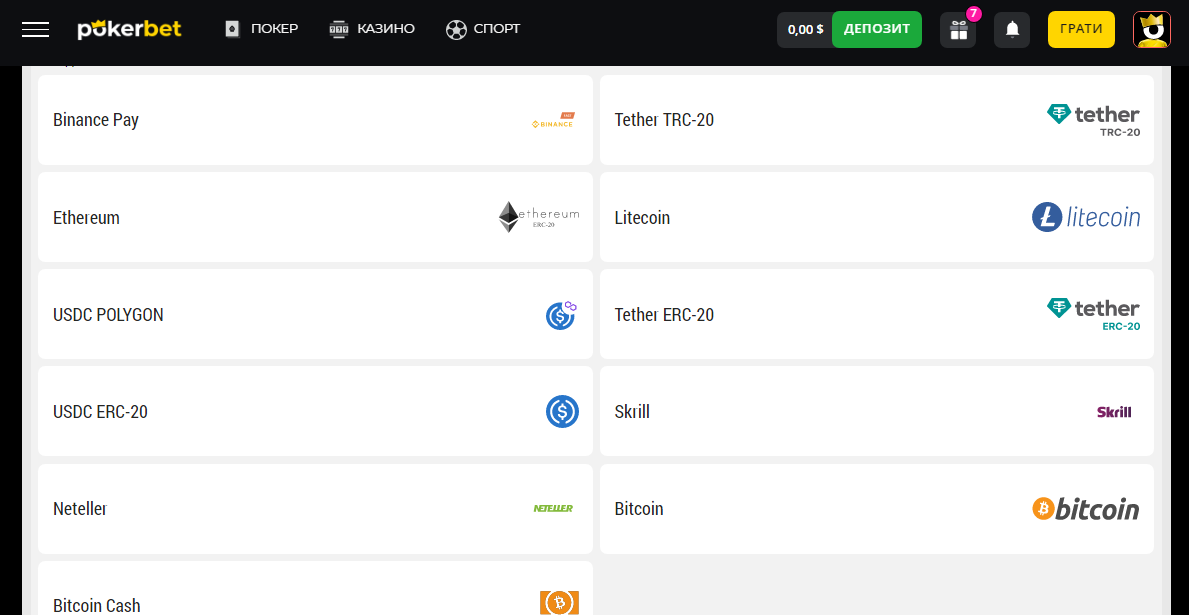This screenshot has width=1189, height=615.
Task: Click the 0,00 $ balance display
Action: 804,30
